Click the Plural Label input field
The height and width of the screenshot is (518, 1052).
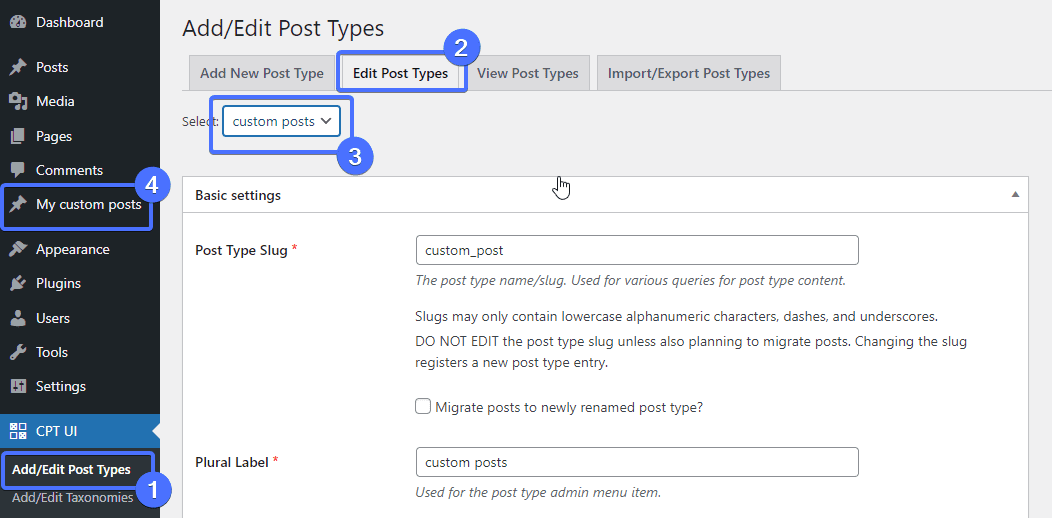pyautogui.click(x=637, y=462)
